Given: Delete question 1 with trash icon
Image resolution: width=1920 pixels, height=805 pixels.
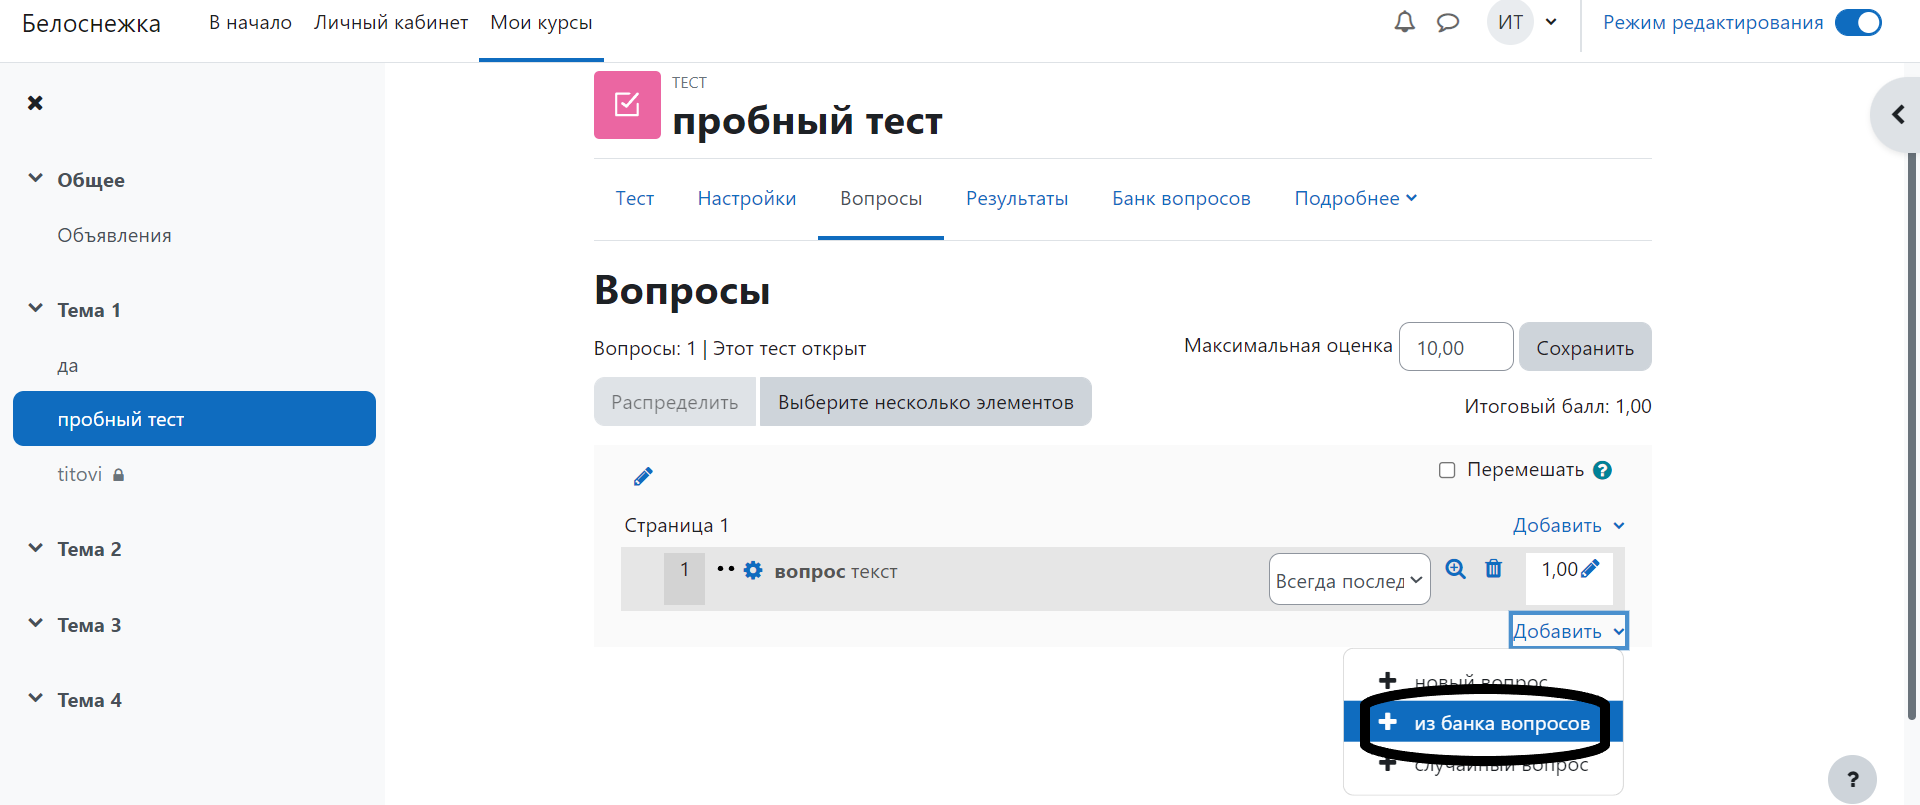Looking at the screenshot, I should point(1493,569).
